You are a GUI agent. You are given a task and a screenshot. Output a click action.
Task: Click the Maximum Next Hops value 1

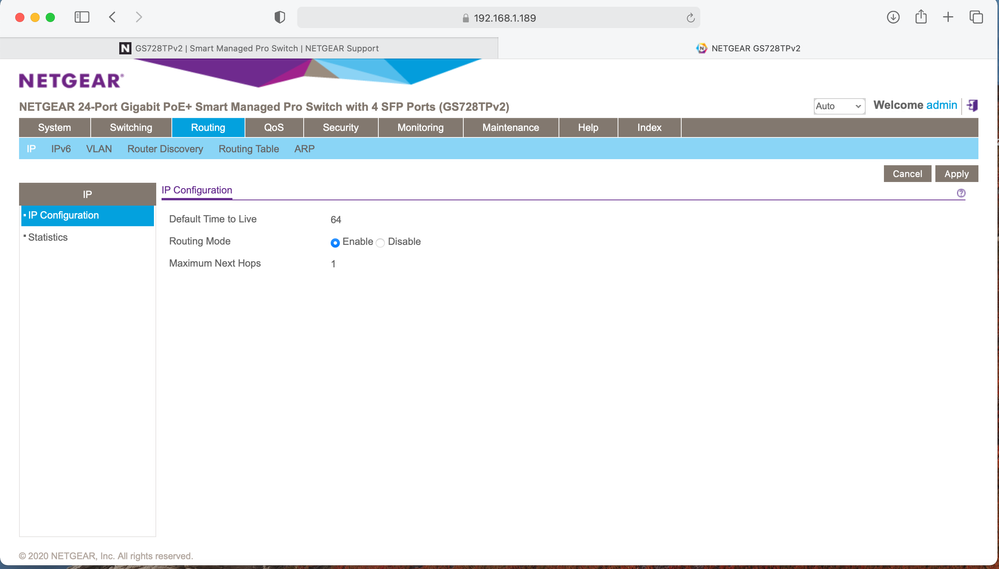(333, 264)
